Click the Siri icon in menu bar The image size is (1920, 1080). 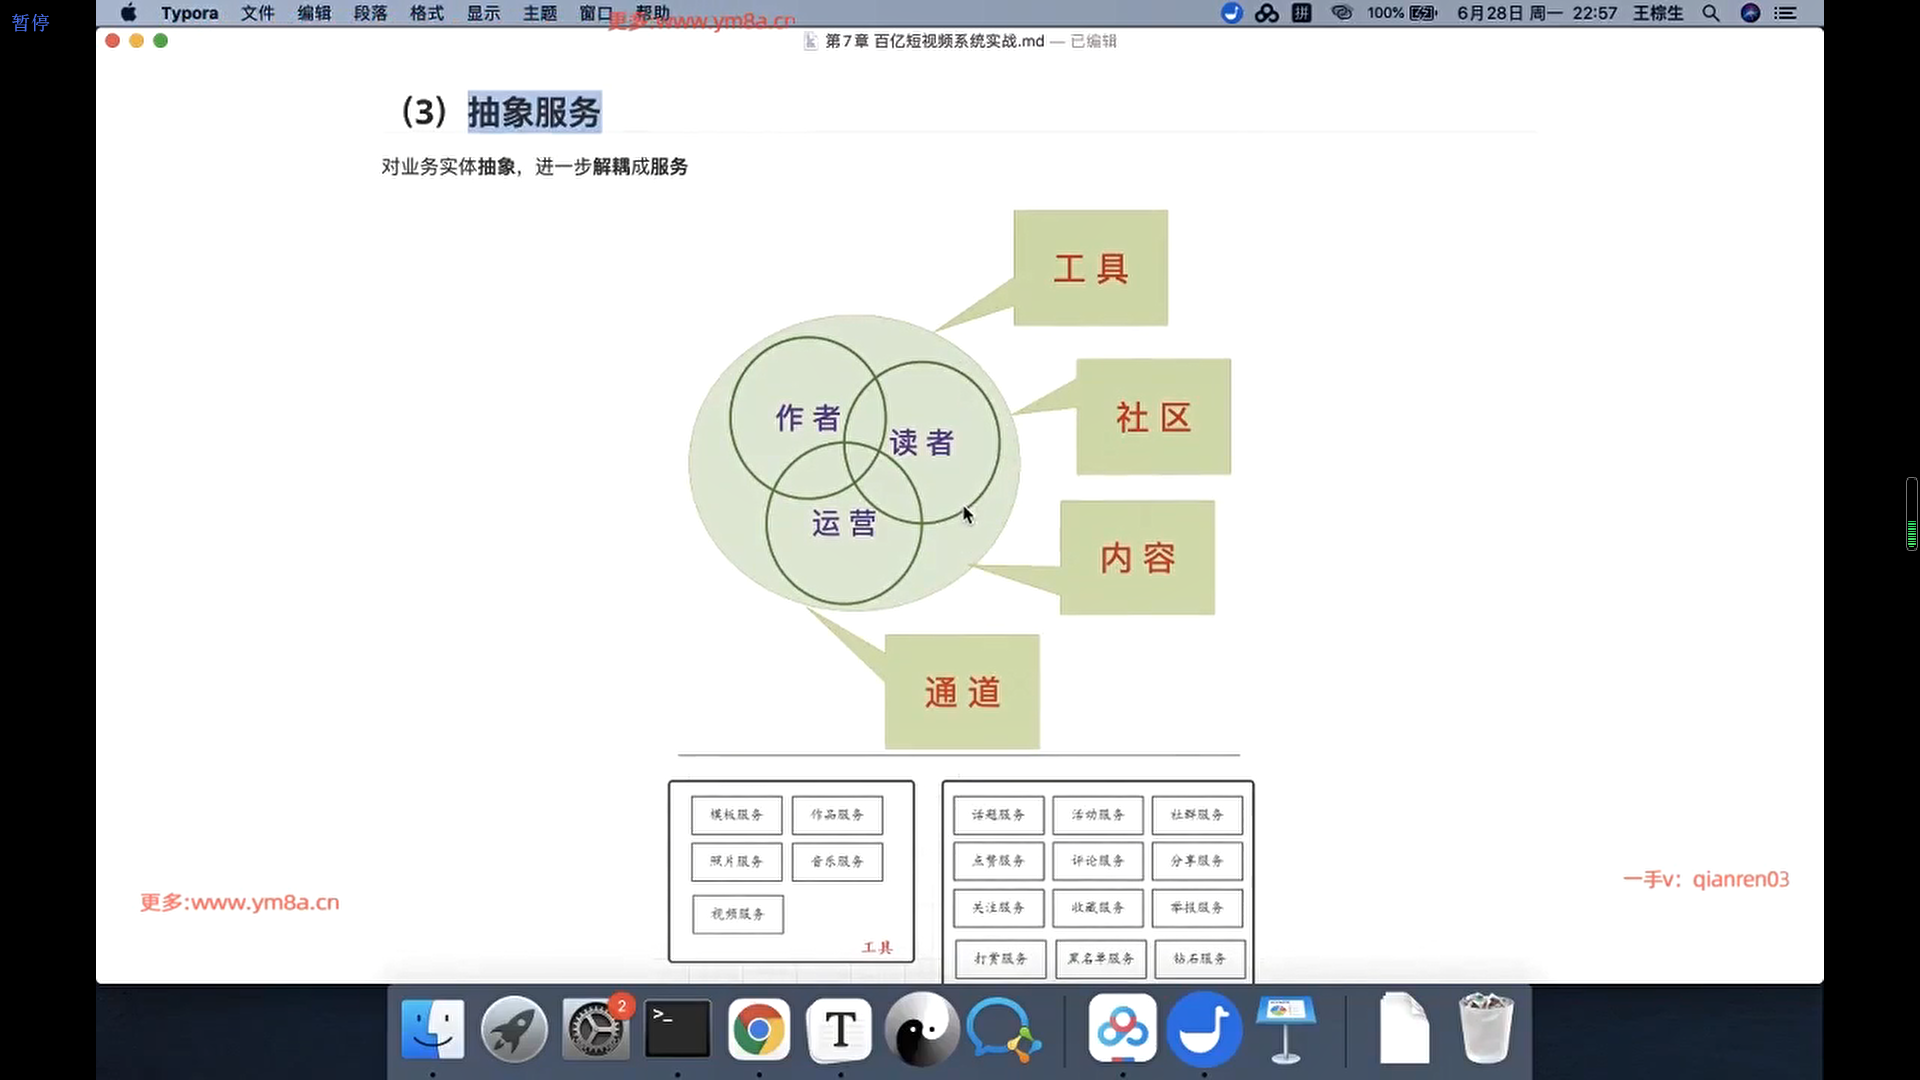pyautogui.click(x=1750, y=13)
